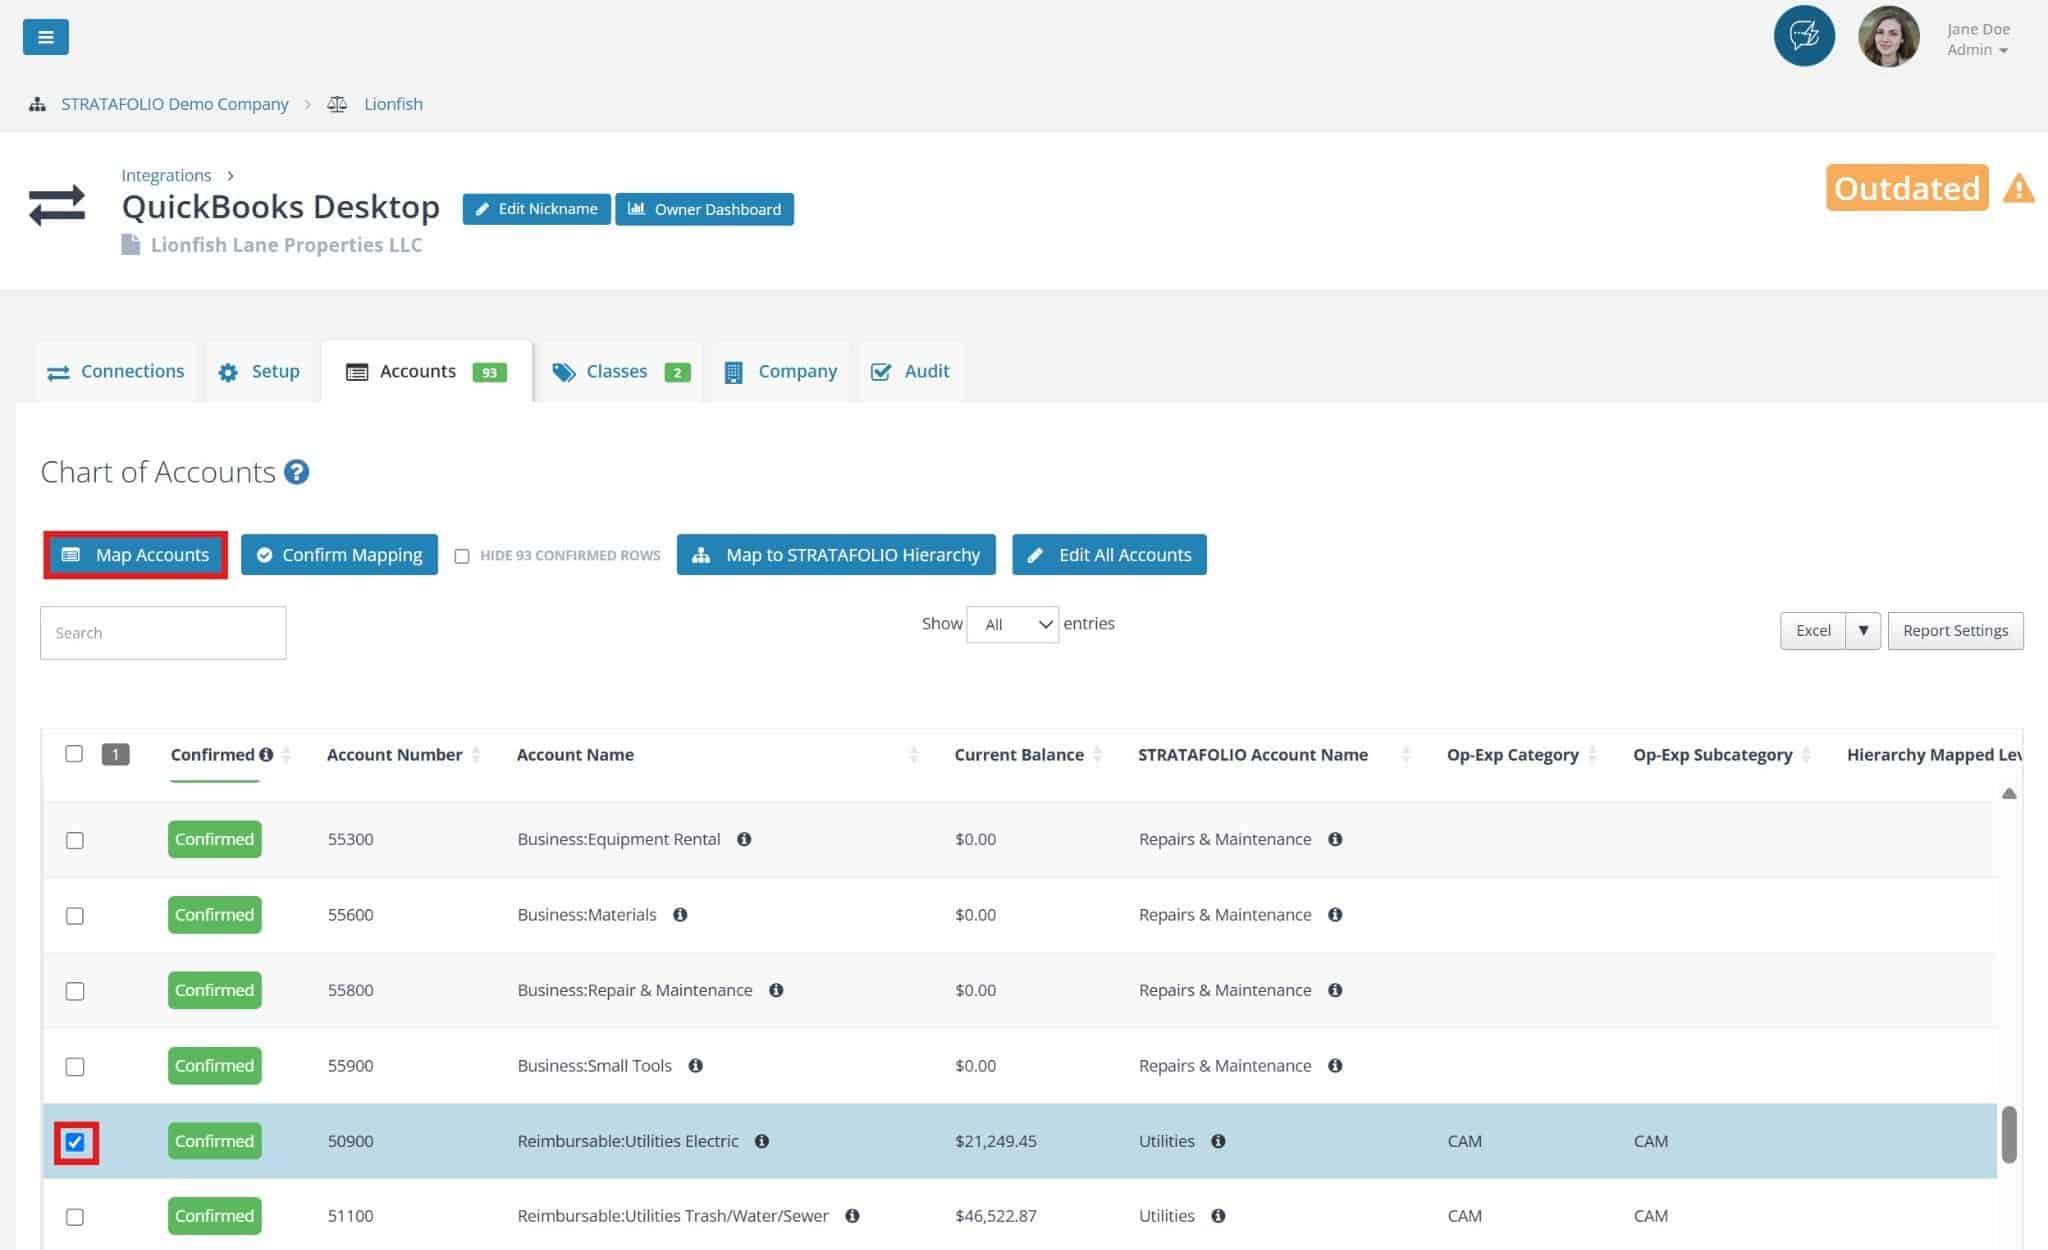Viewport: 2048px width, 1250px height.
Task: Click Jane Doe profile avatar
Action: click(1888, 37)
